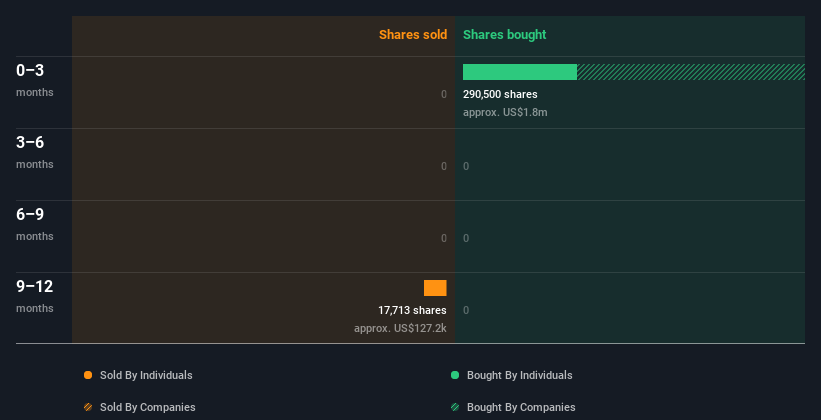Toggle the Bought By Individuals legend label
Screen dimensions: 821x420
pos(520,375)
